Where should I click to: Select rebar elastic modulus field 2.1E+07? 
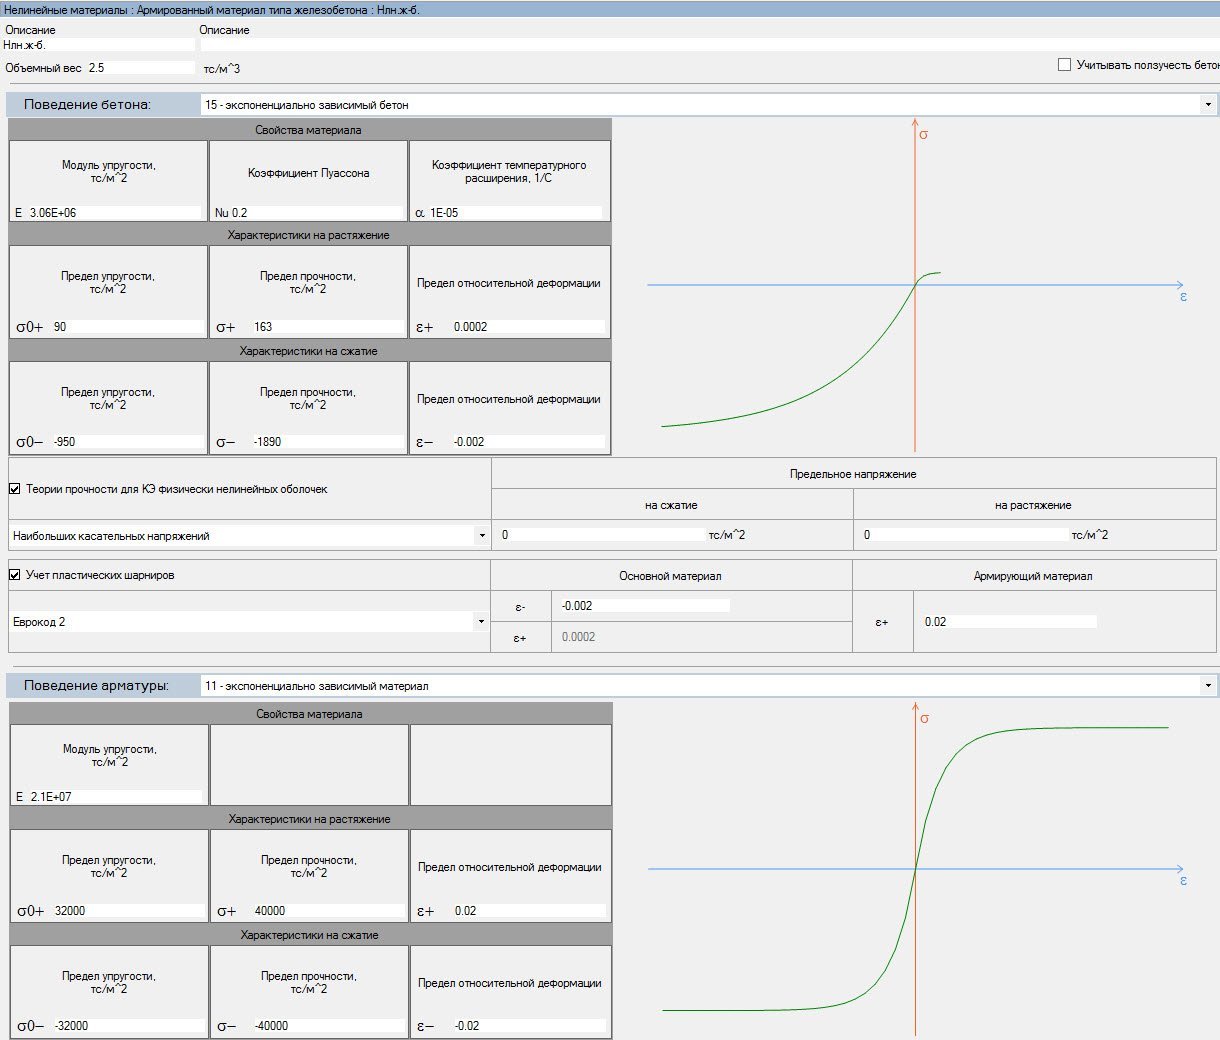tap(114, 797)
